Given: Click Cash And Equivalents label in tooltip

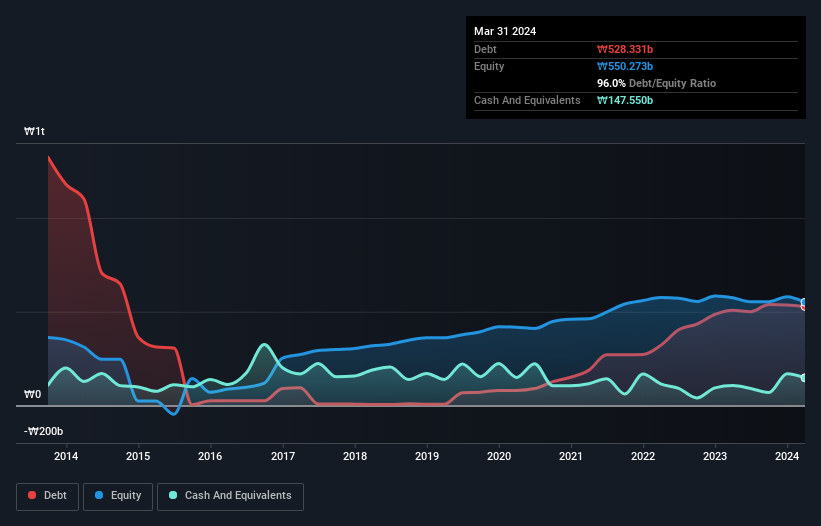Looking at the screenshot, I should coord(527,100).
